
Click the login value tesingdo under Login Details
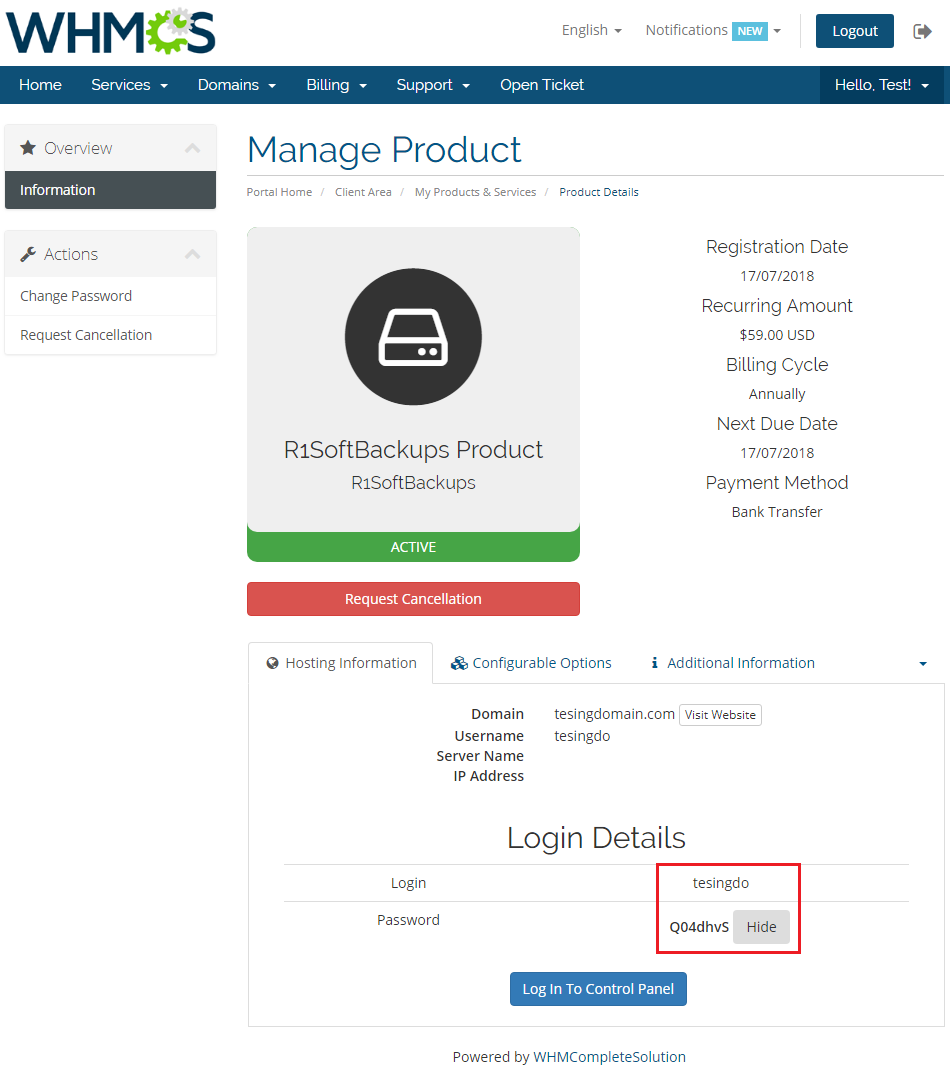pyautogui.click(x=721, y=883)
